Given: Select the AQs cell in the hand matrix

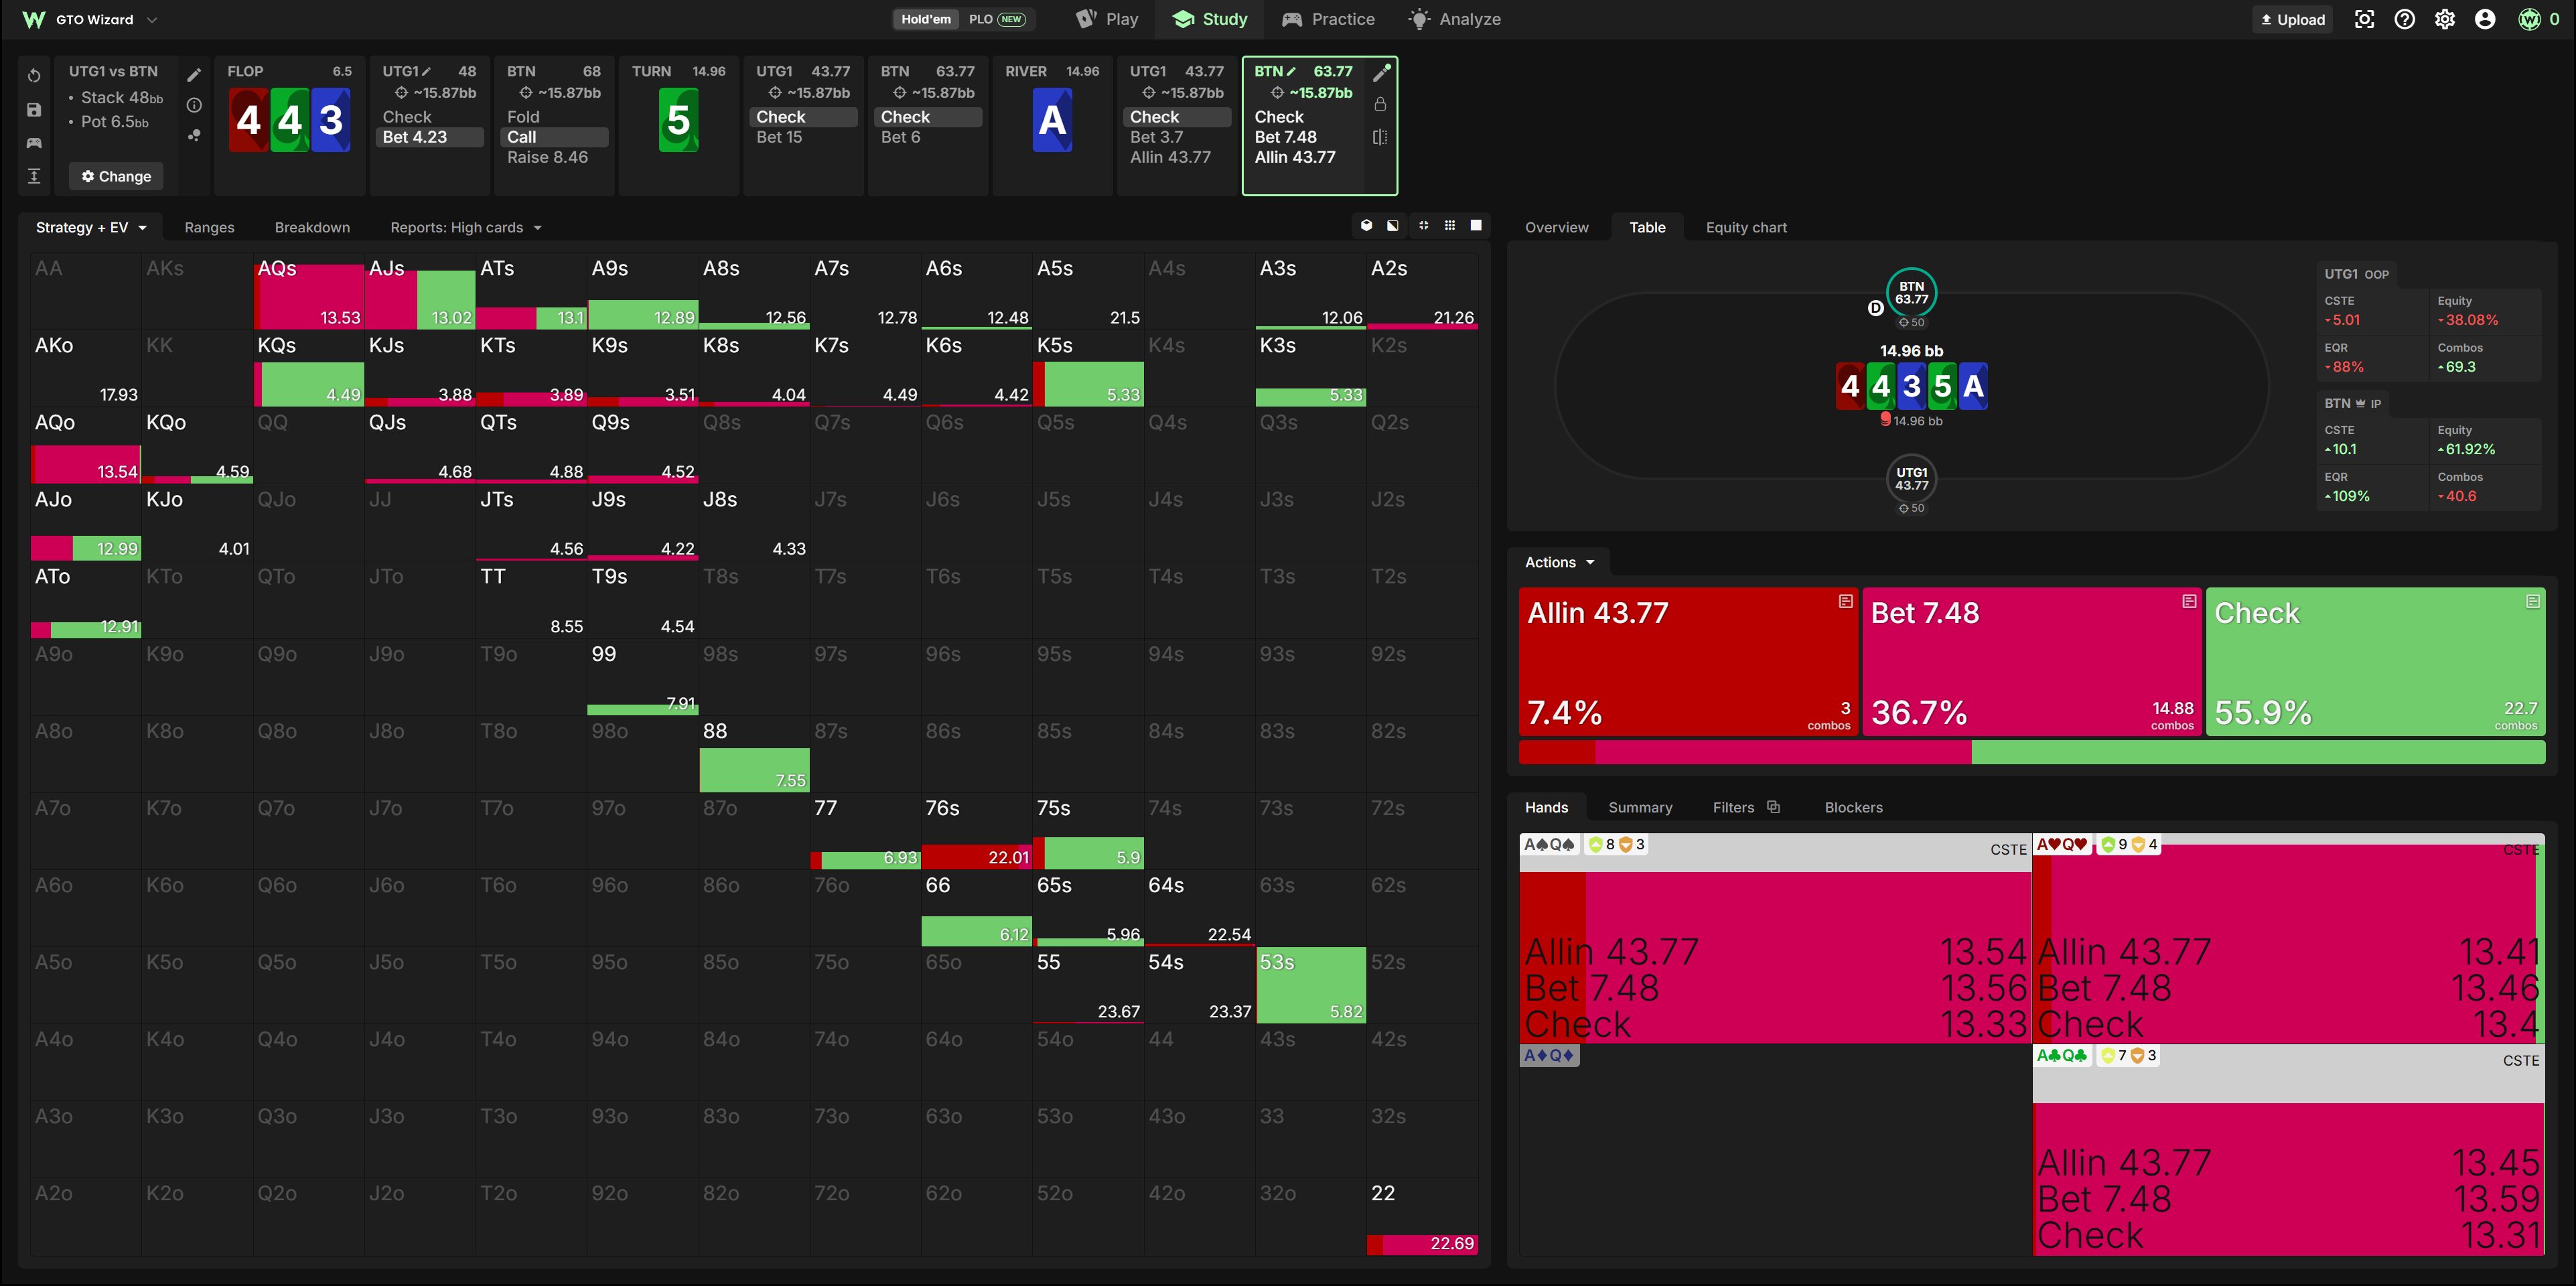Looking at the screenshot, I should pos(308,292).
